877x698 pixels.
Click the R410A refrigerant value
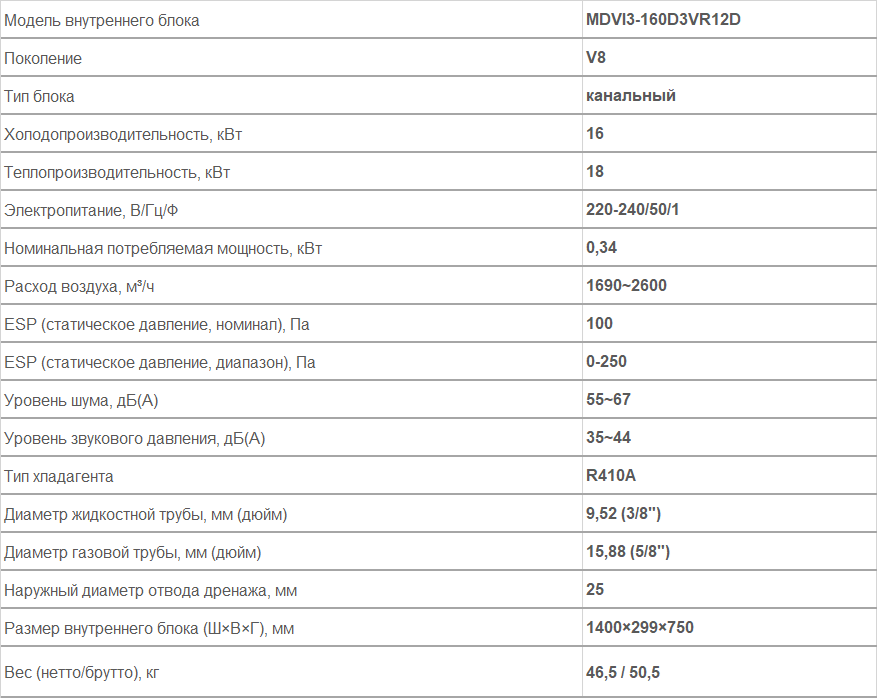610,475
